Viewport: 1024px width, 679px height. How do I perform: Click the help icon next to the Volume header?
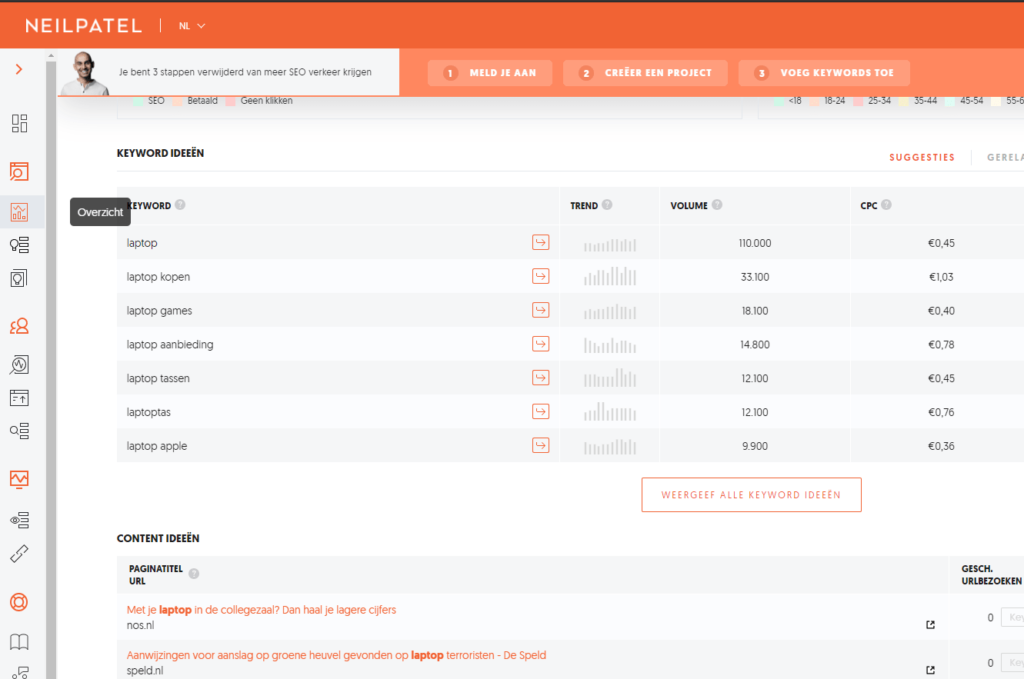click(x=717, y=205)
